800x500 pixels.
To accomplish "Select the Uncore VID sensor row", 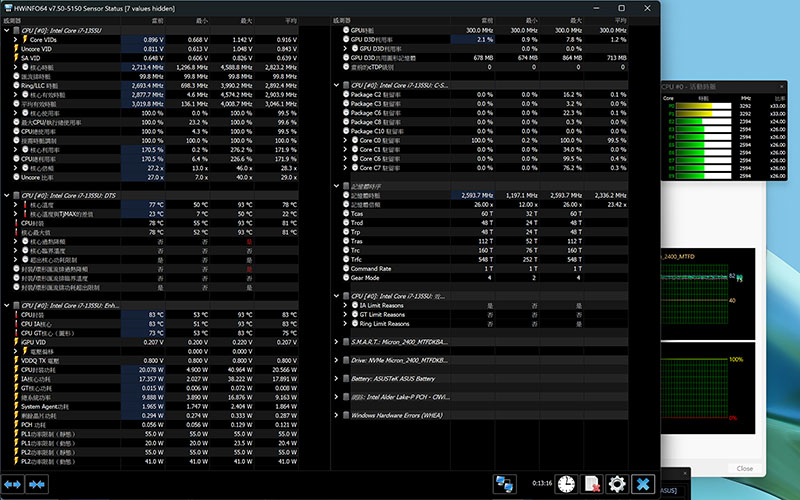I will coord(40,48).
